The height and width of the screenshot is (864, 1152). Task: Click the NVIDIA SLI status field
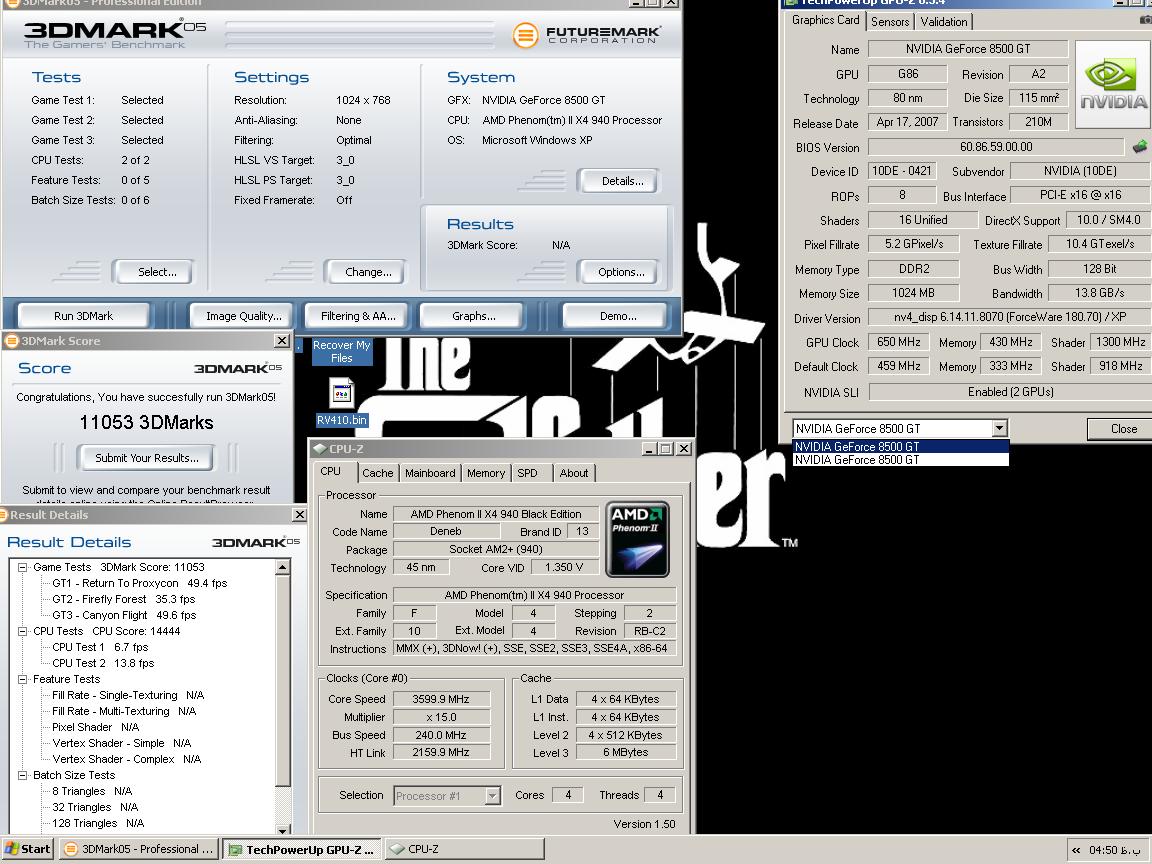[x=1010, y=392]
